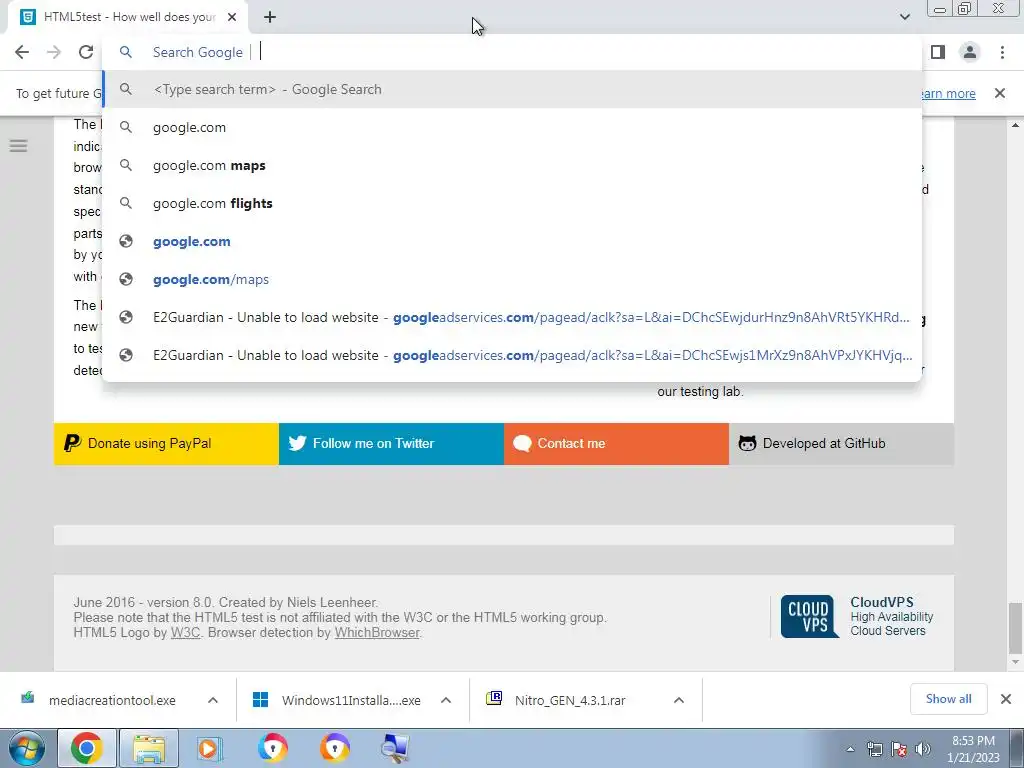The height and width of the screenshot is (768, 1024).
Task: Follow the 'Learn more' infobar link
Action: pyautogui.click(x=948, y=93)
